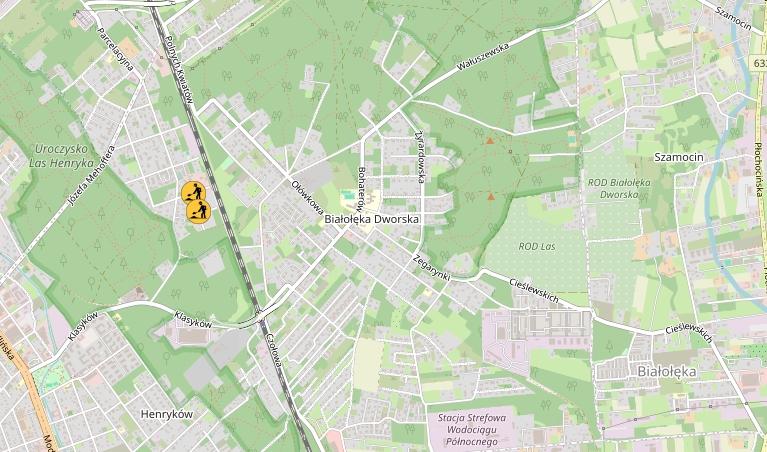Click the southern roadworks warning marker
The image size is (767, 452).
click(x=199, y=212)
